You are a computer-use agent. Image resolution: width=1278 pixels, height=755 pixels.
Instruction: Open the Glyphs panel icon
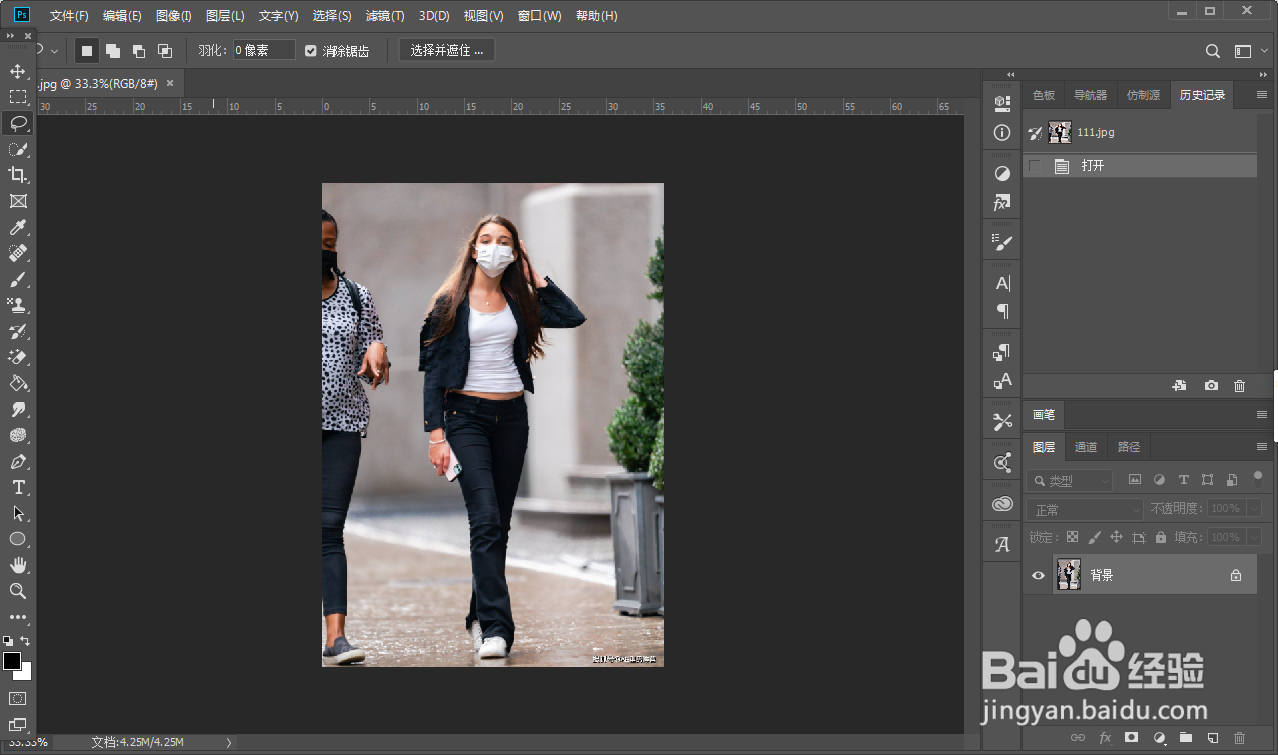[1002, 544]
